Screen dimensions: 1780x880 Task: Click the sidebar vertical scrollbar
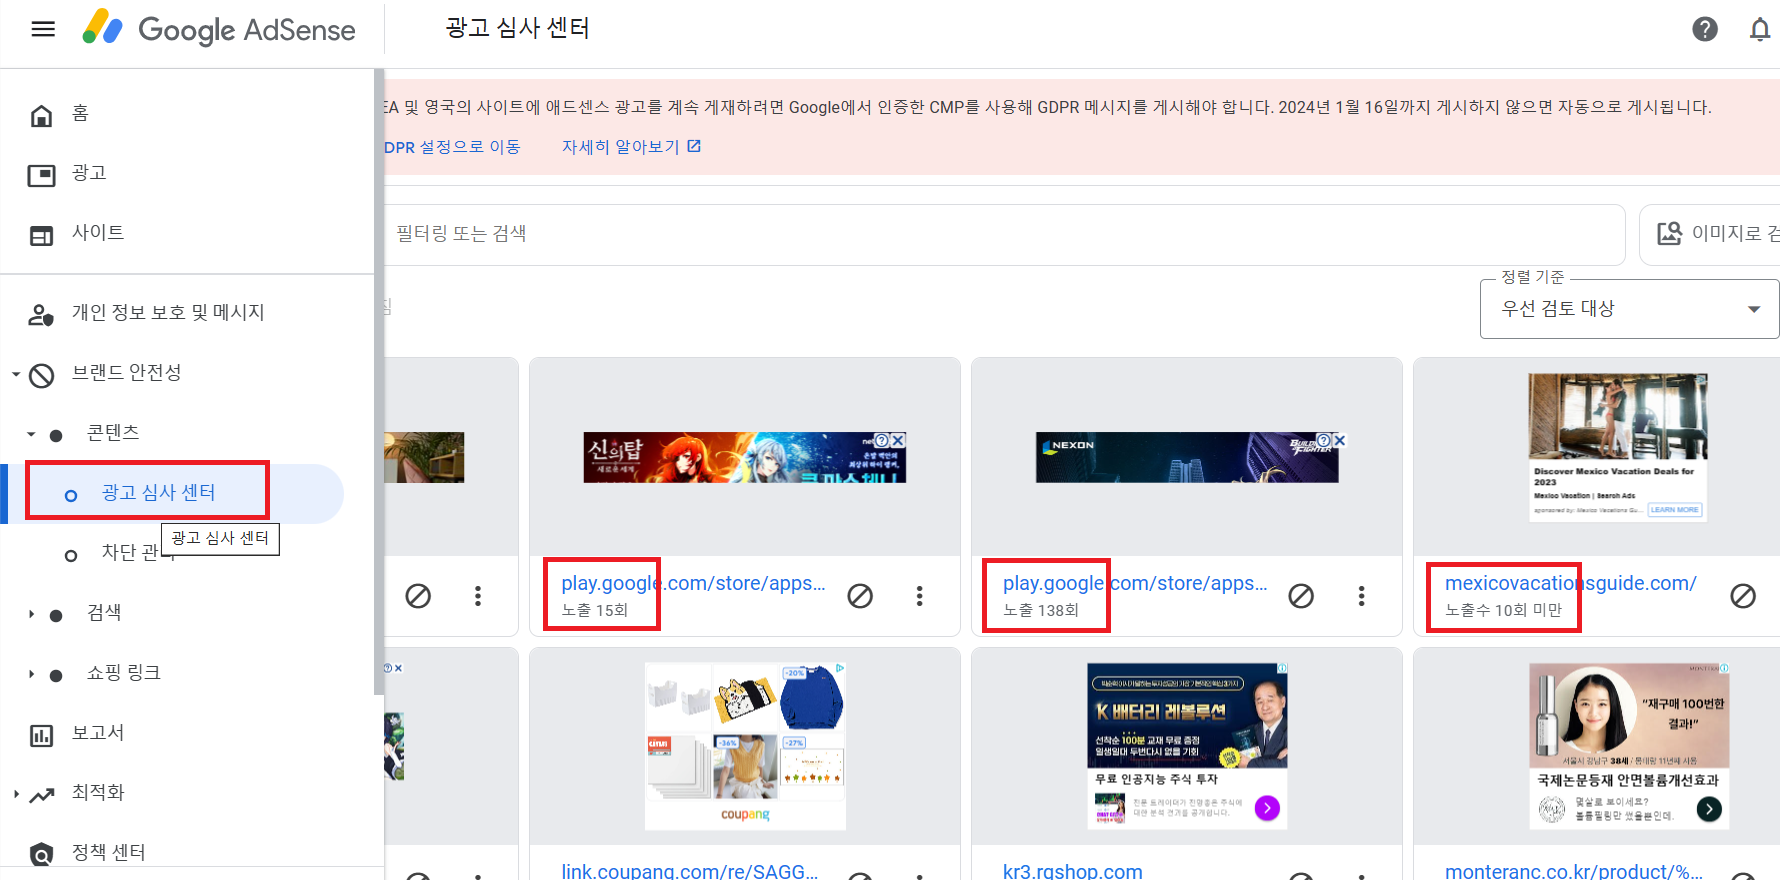(x=379, y=380)
